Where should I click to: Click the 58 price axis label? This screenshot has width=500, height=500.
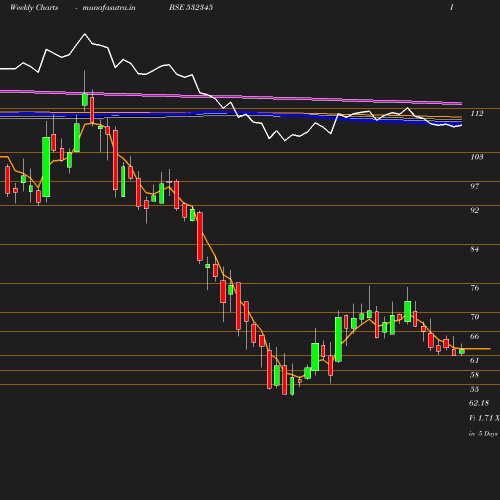point(475,375)
